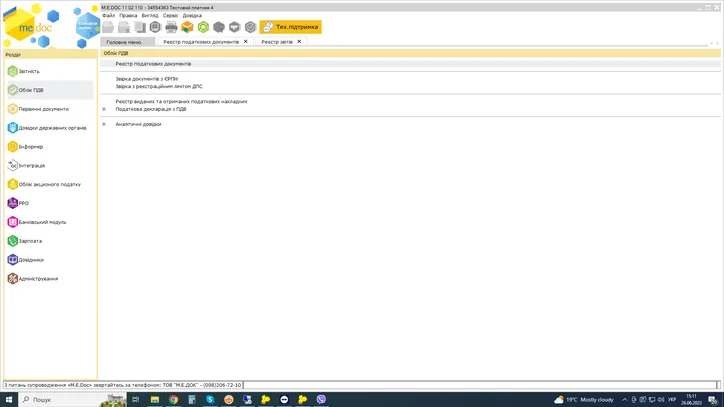Open the Інтеграція section icon
This screenshot has height=407, width=724.
[x=13, y=166]
